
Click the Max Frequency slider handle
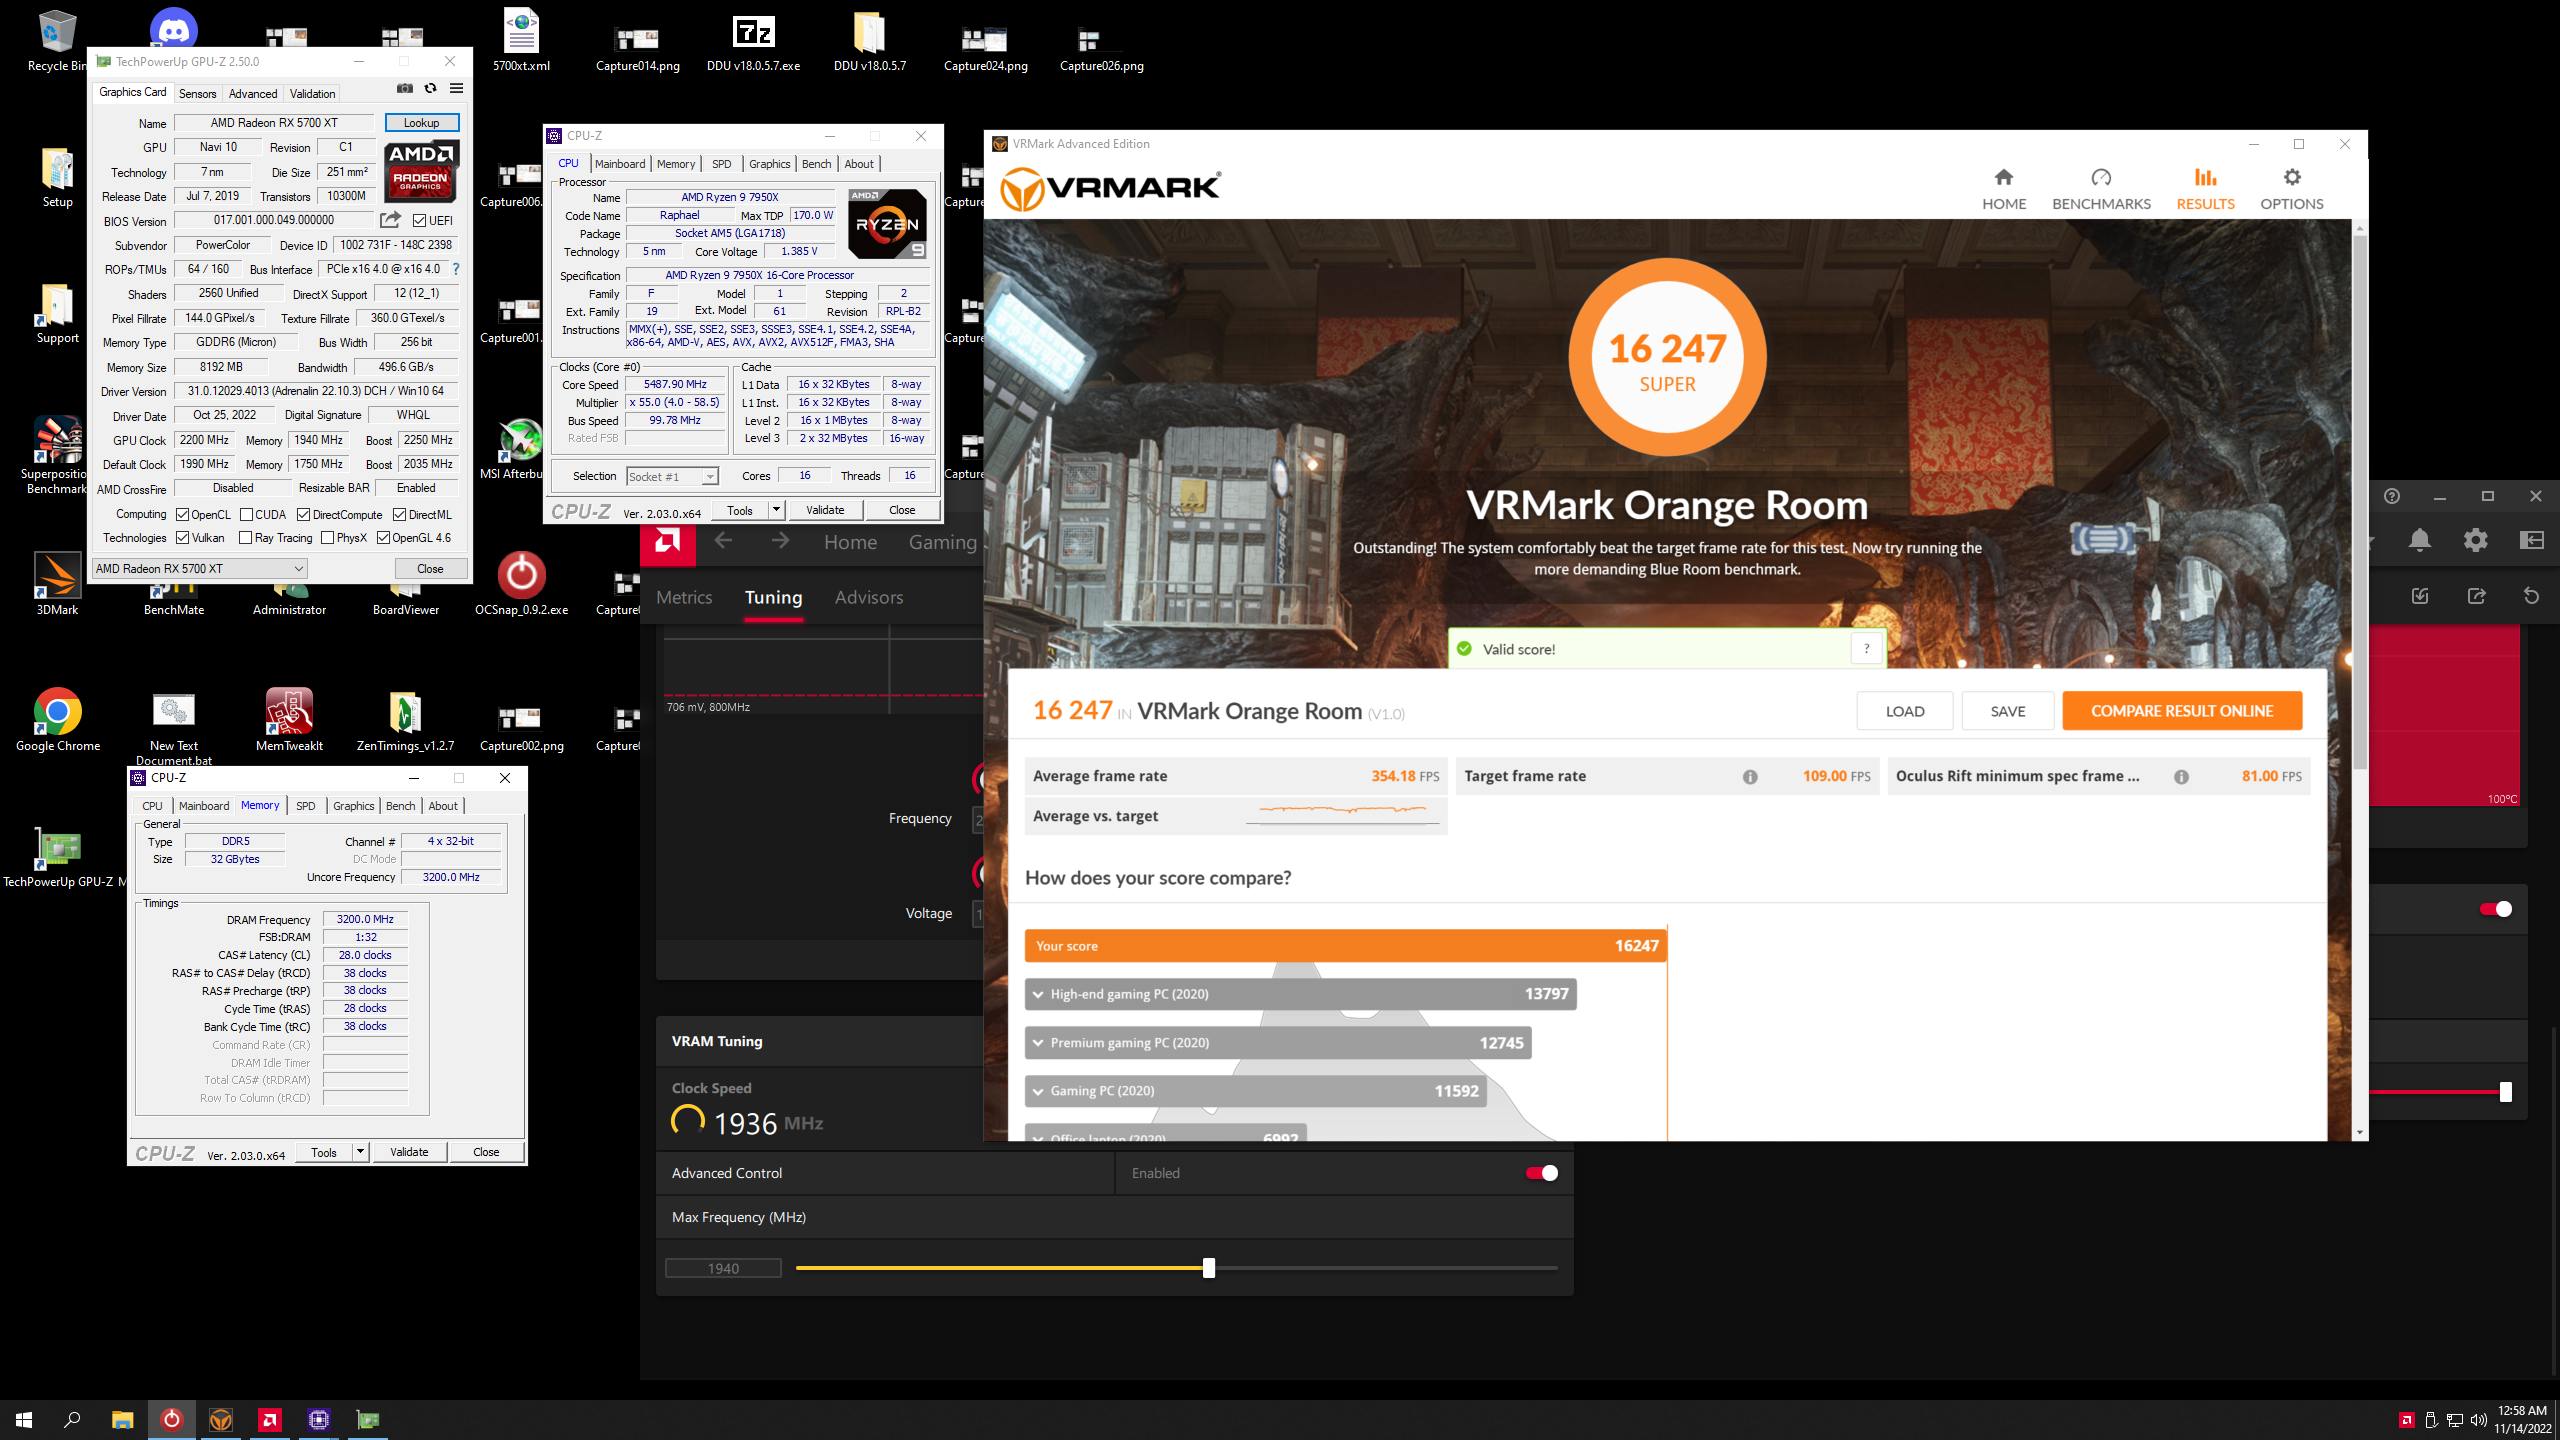click(x=1209, y=1268)
